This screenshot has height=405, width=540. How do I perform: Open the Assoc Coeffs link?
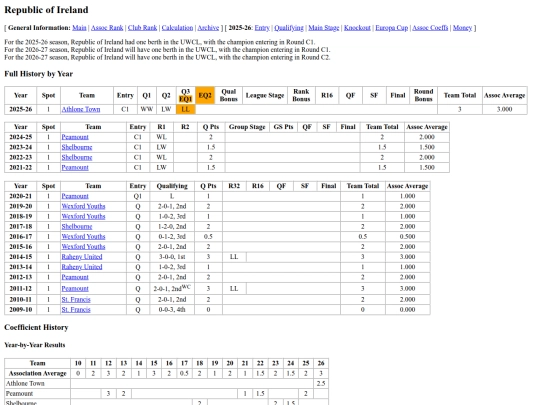pos(430,28)
